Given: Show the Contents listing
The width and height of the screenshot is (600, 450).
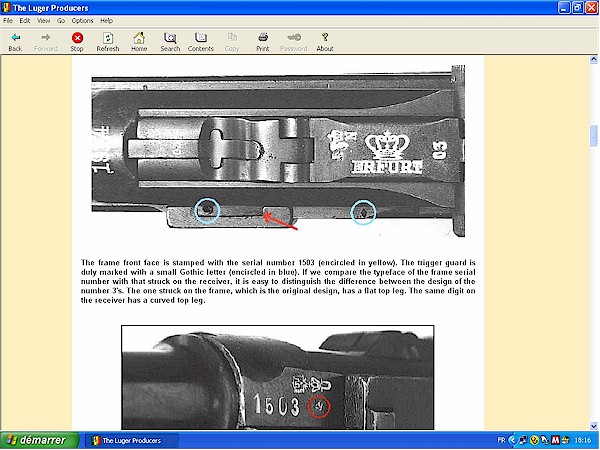Looking at the screenshot, I should (x=201, y=42).
